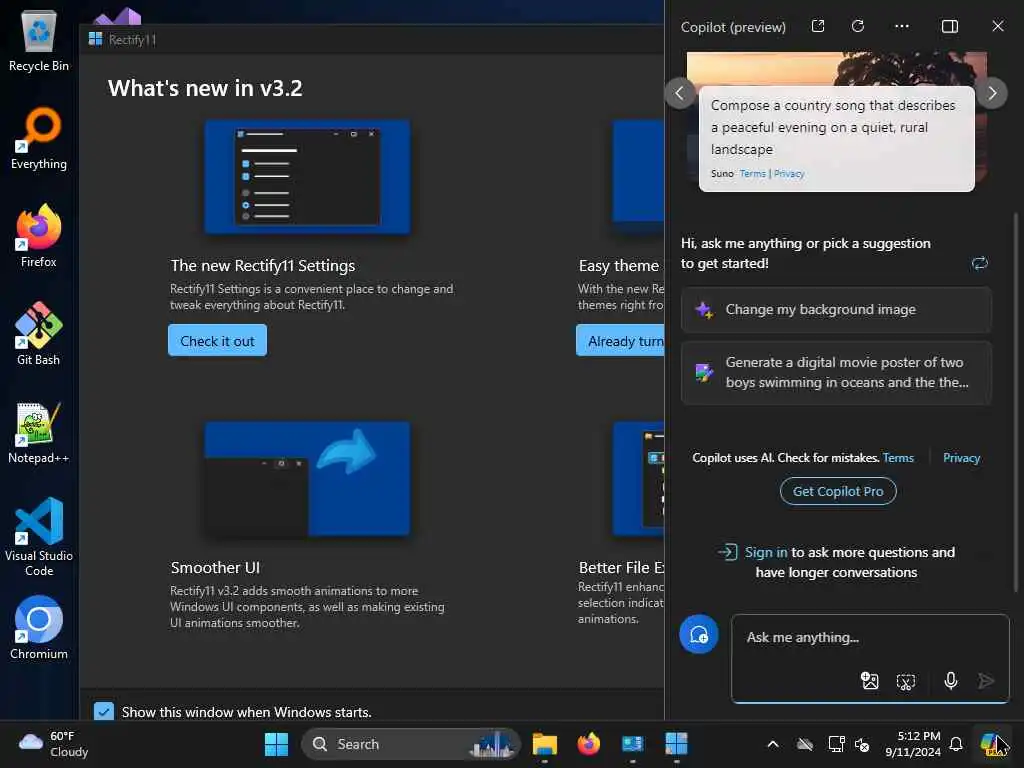Click the Sign in link
The width and height of the screenshot is (1024, 768).
[766, 552]
